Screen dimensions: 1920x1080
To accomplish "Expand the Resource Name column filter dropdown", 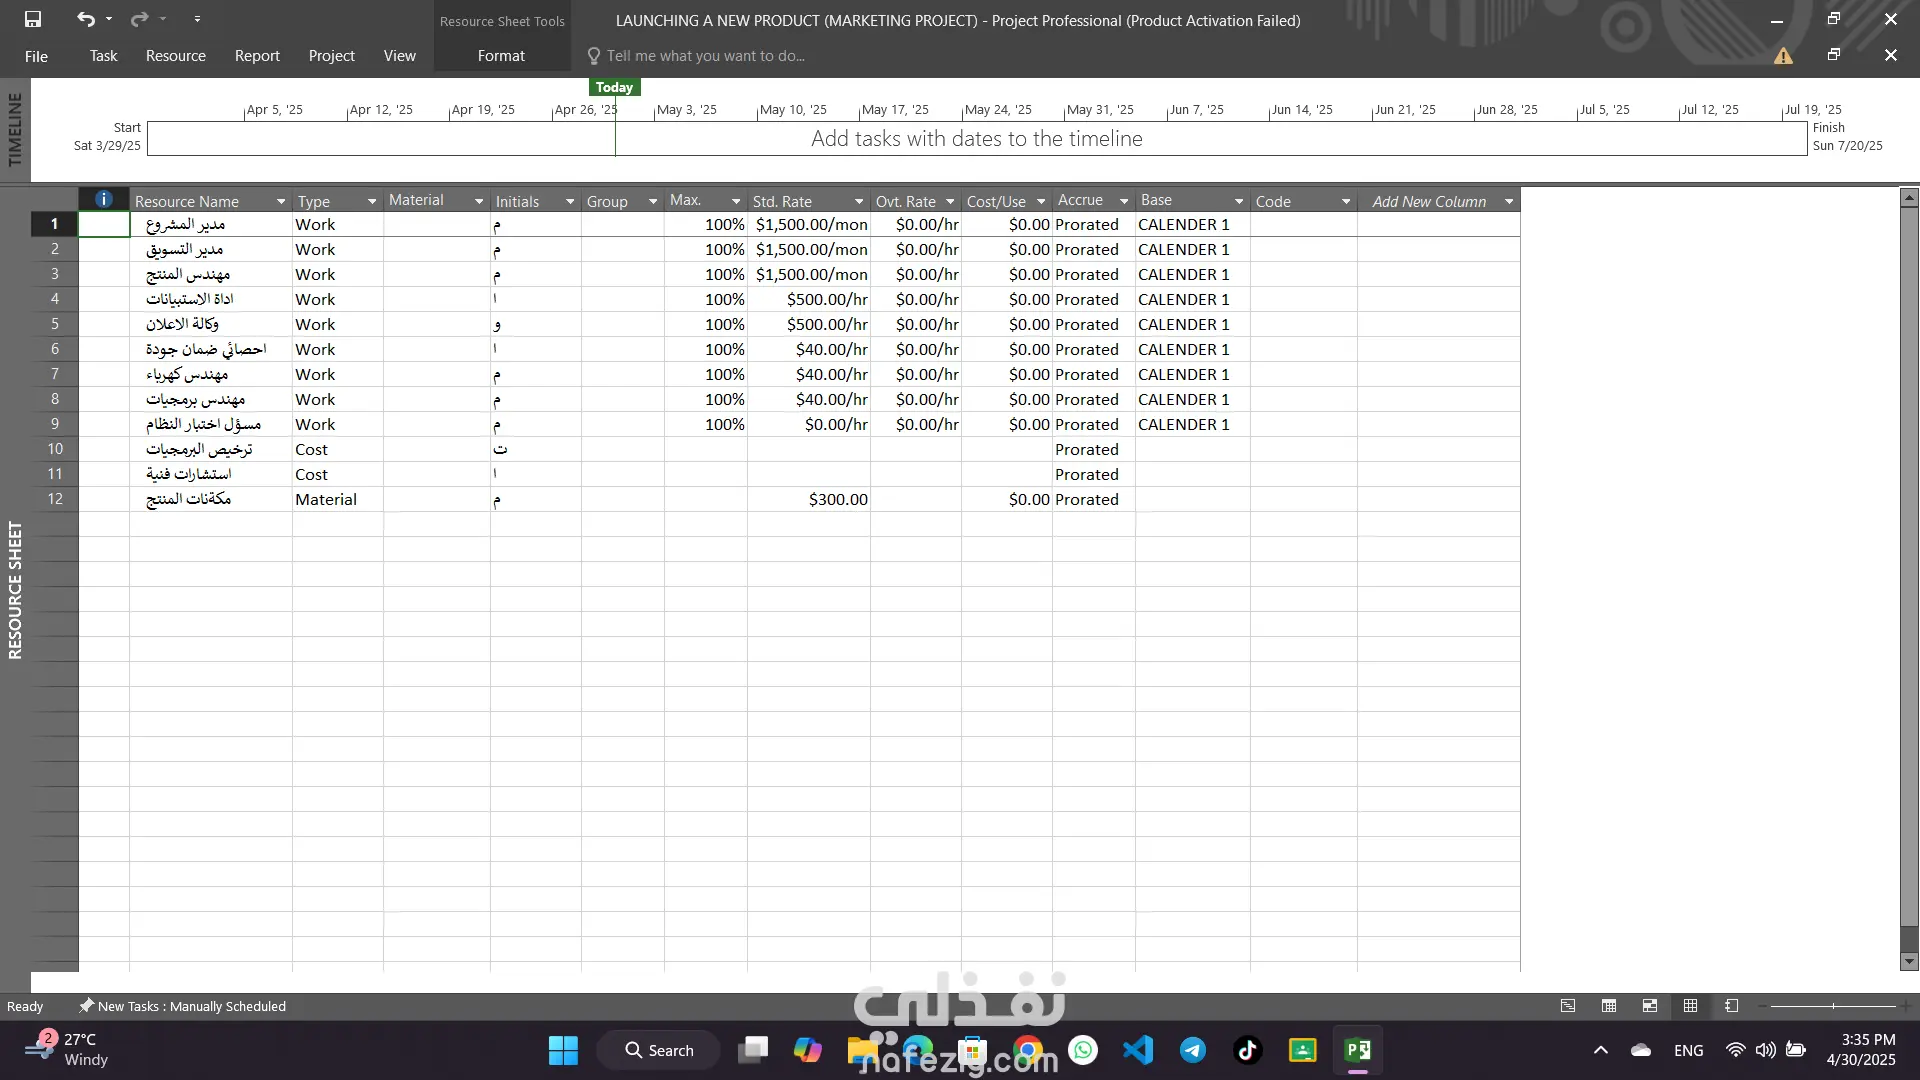I will pyautogui.click(x=281, y=201).
